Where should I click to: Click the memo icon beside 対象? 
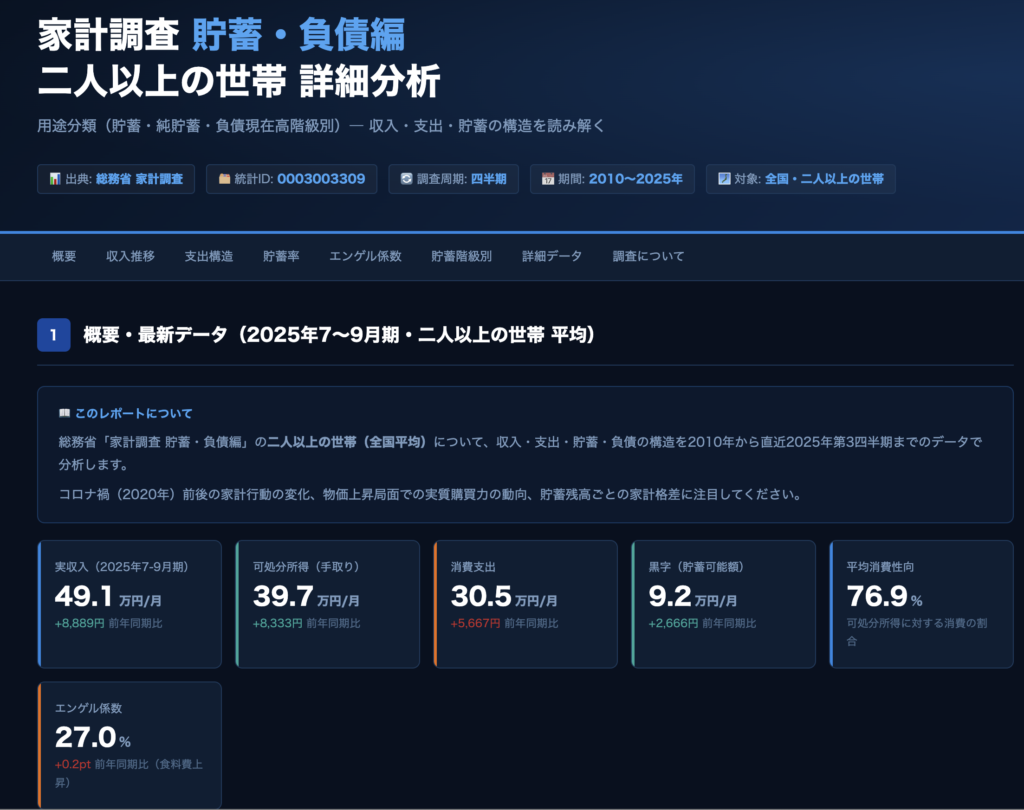tap(724, 180)
